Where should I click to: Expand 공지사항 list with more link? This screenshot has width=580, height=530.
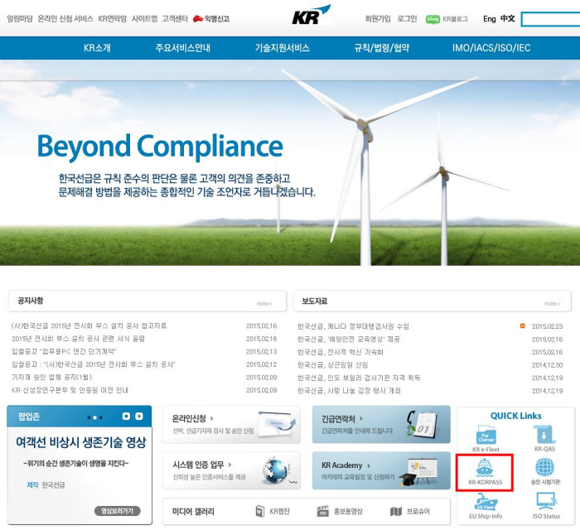pos(264,304)
